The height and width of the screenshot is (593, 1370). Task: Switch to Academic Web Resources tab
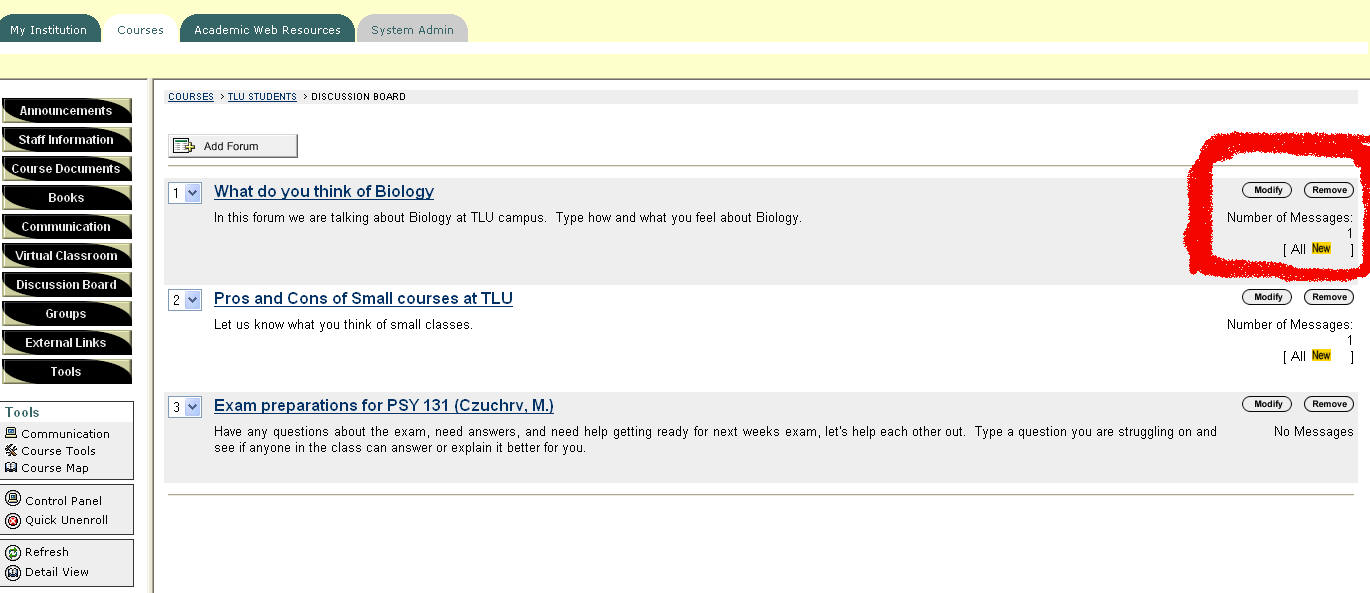pos(267,29)
